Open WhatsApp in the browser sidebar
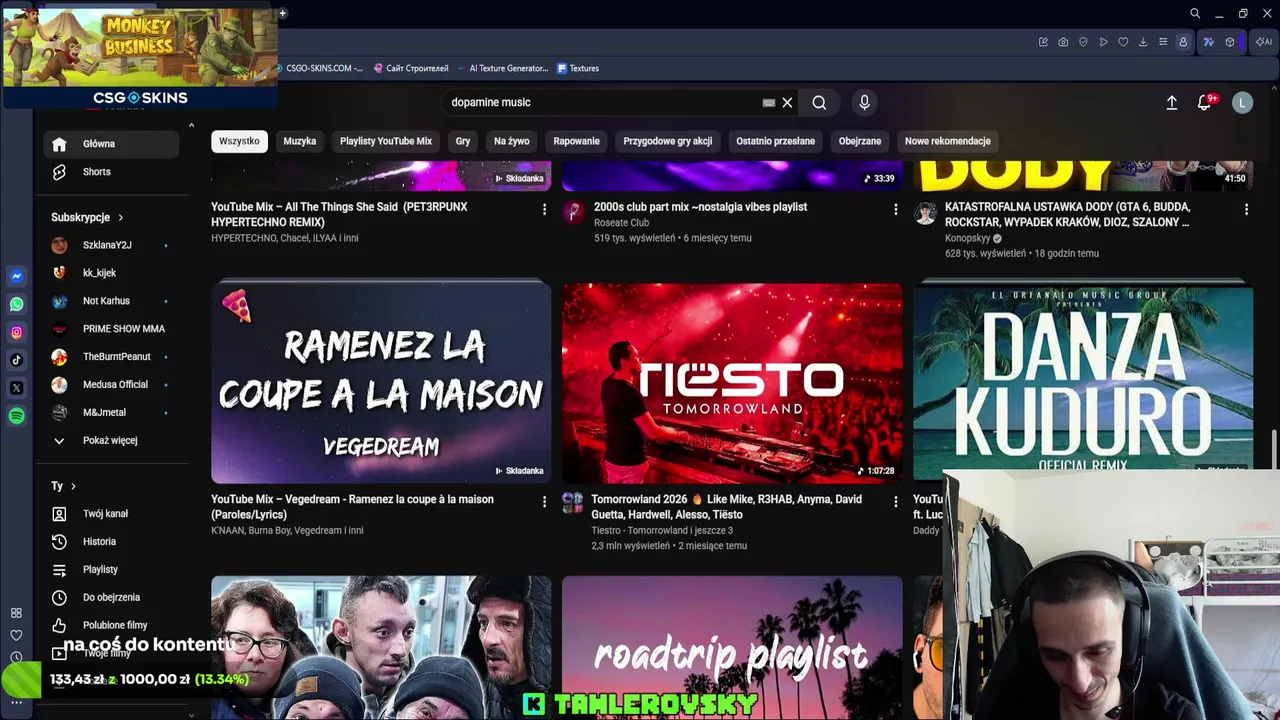 pos(17,304)
